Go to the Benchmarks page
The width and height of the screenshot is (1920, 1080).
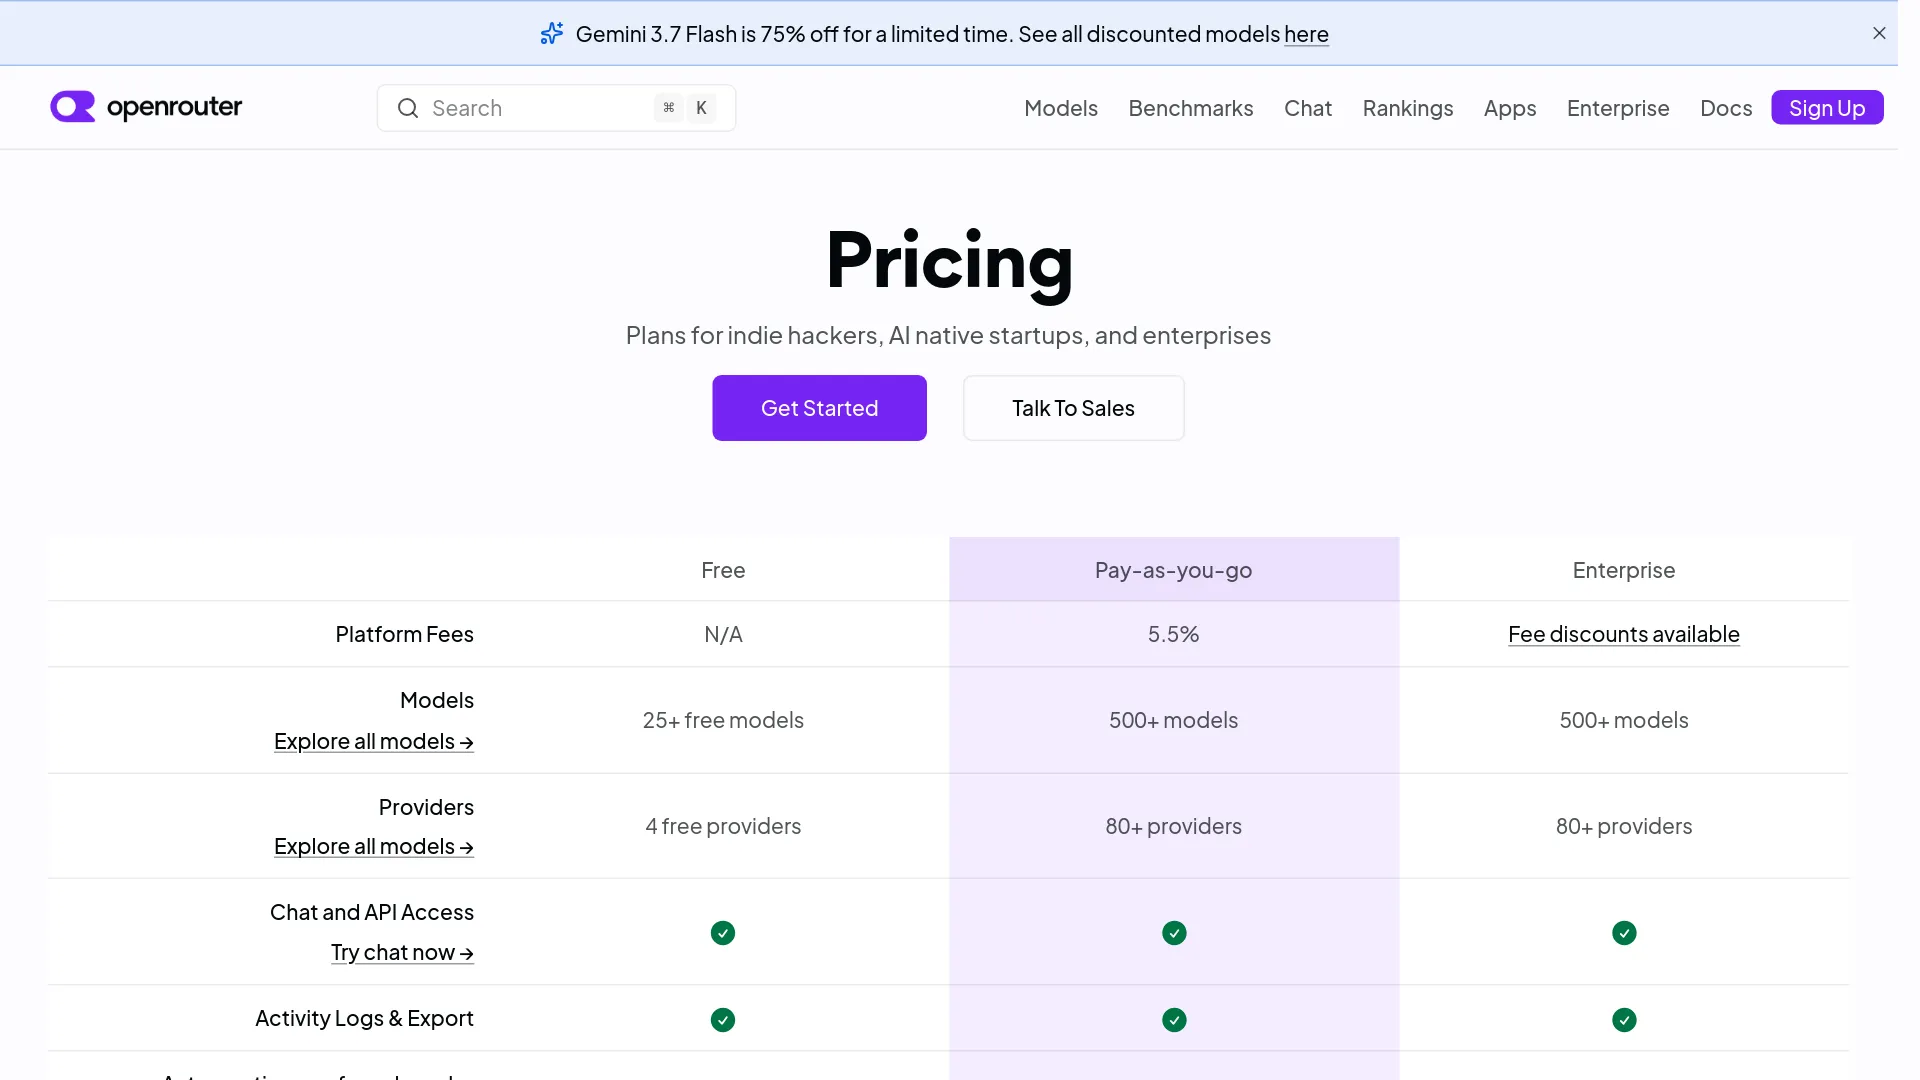(1191, 108)
